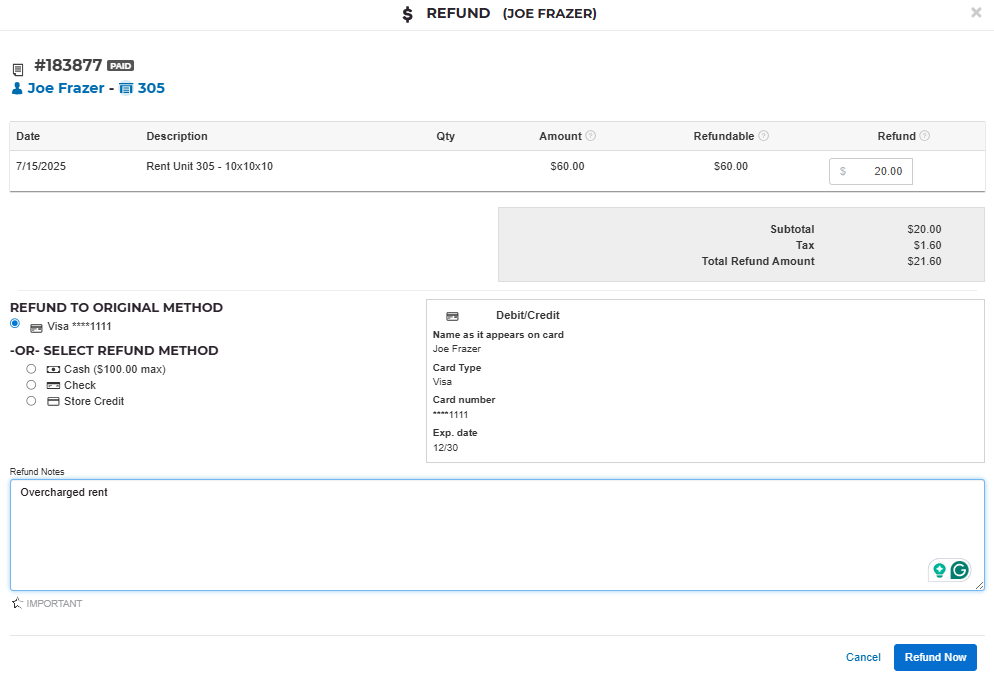The image size is (994, 678).
Task: Close the refund dialog with the X
Action: (976, 13)
